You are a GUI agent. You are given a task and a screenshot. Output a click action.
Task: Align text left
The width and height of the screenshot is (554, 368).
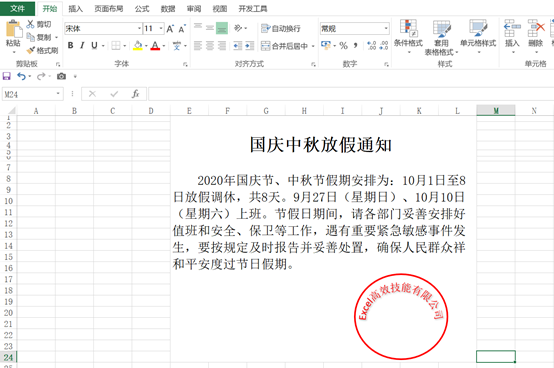(198, 46)
